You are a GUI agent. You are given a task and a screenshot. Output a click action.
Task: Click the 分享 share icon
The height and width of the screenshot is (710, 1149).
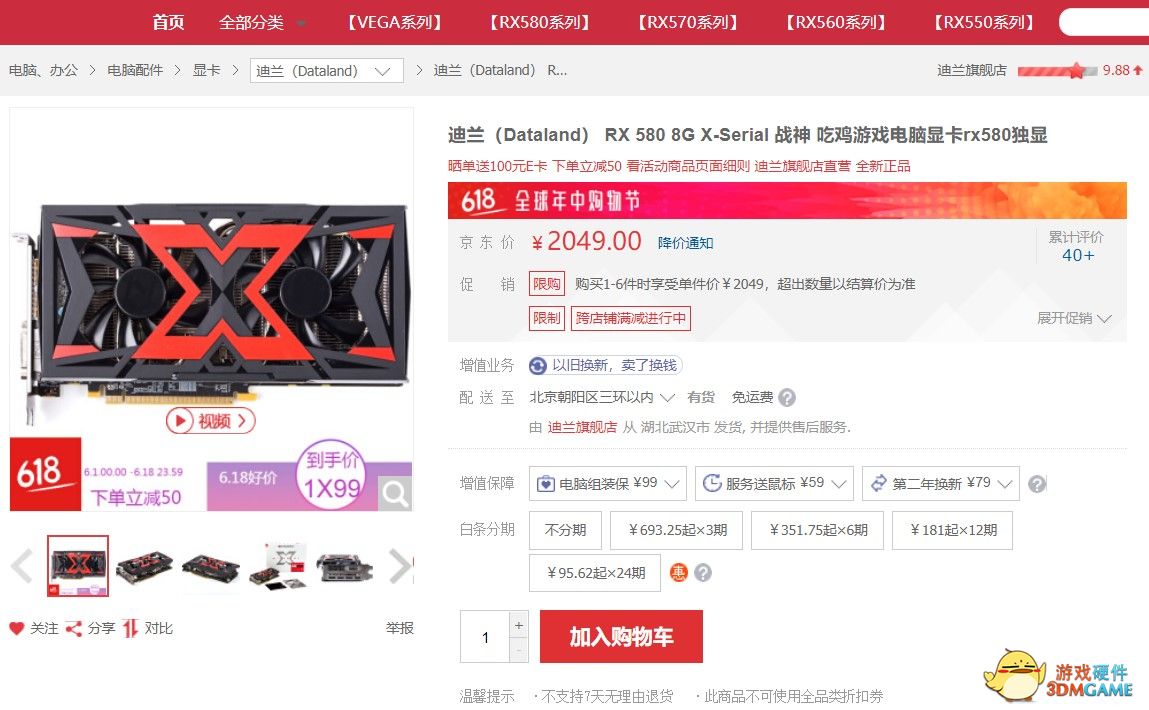pos(73,628)
